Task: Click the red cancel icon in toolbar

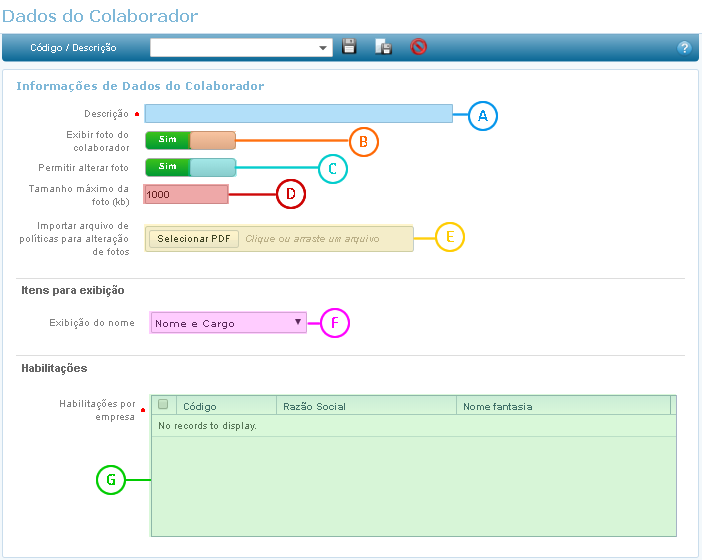Action: 418,47
